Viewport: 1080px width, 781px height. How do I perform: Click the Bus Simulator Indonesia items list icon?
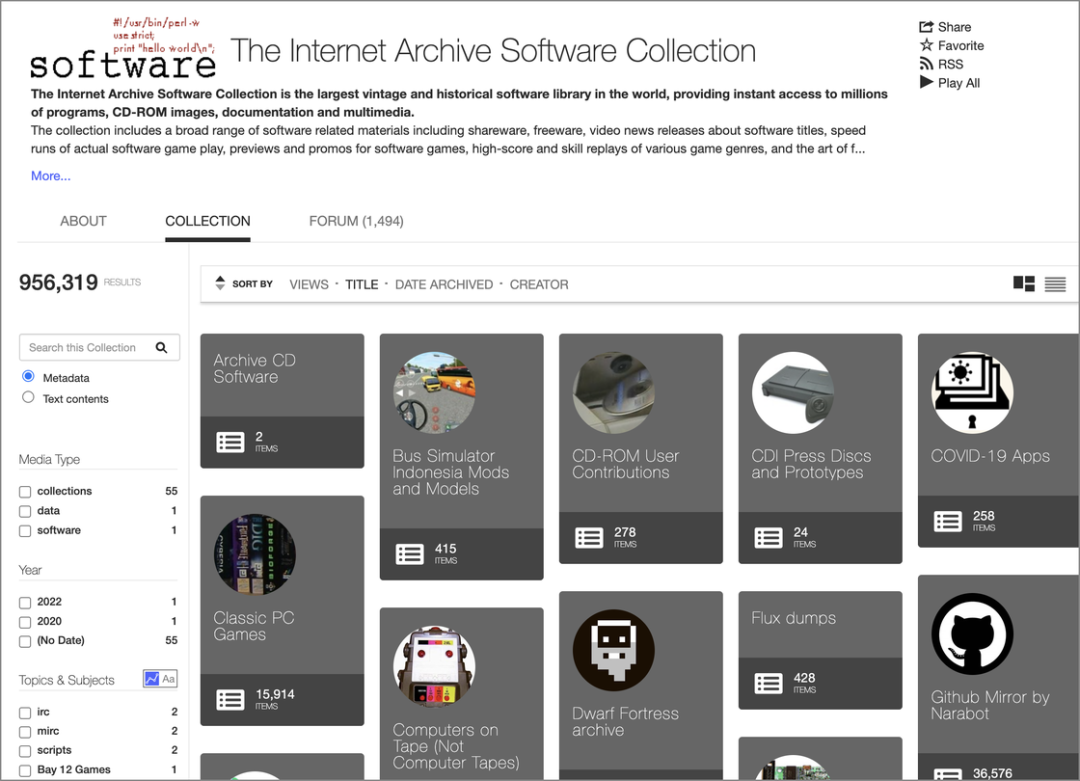click(409, 554)
